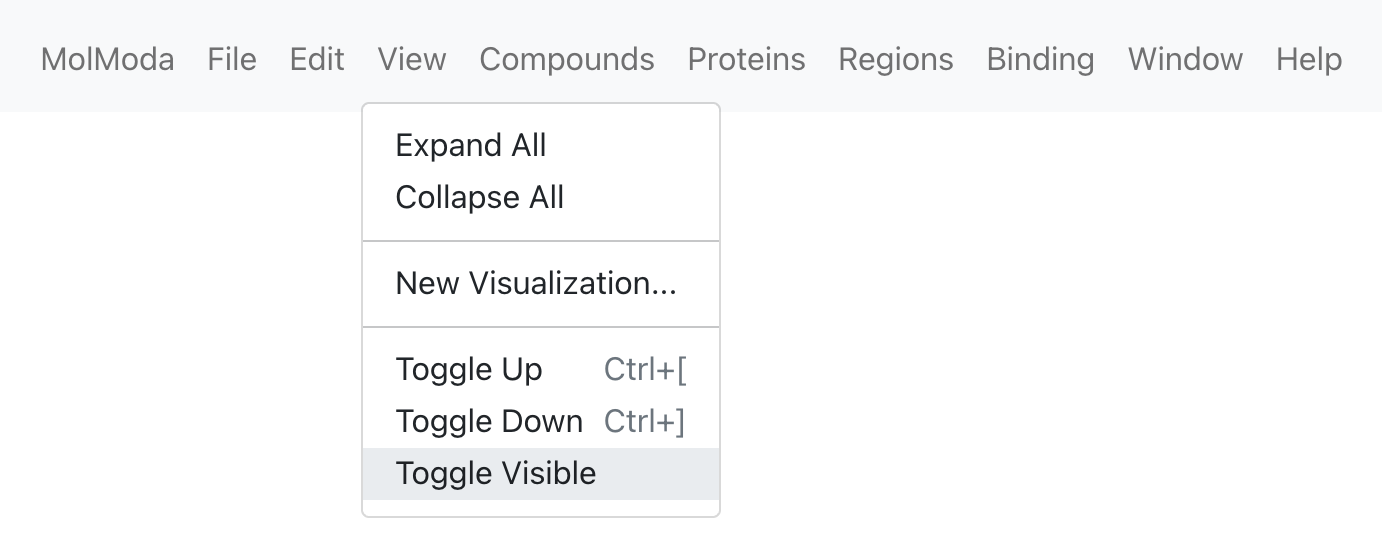The height and width of the screenshot is (542, 1382).
Task: Select the Toggle Down entry
Action: [x=541, y=422]
